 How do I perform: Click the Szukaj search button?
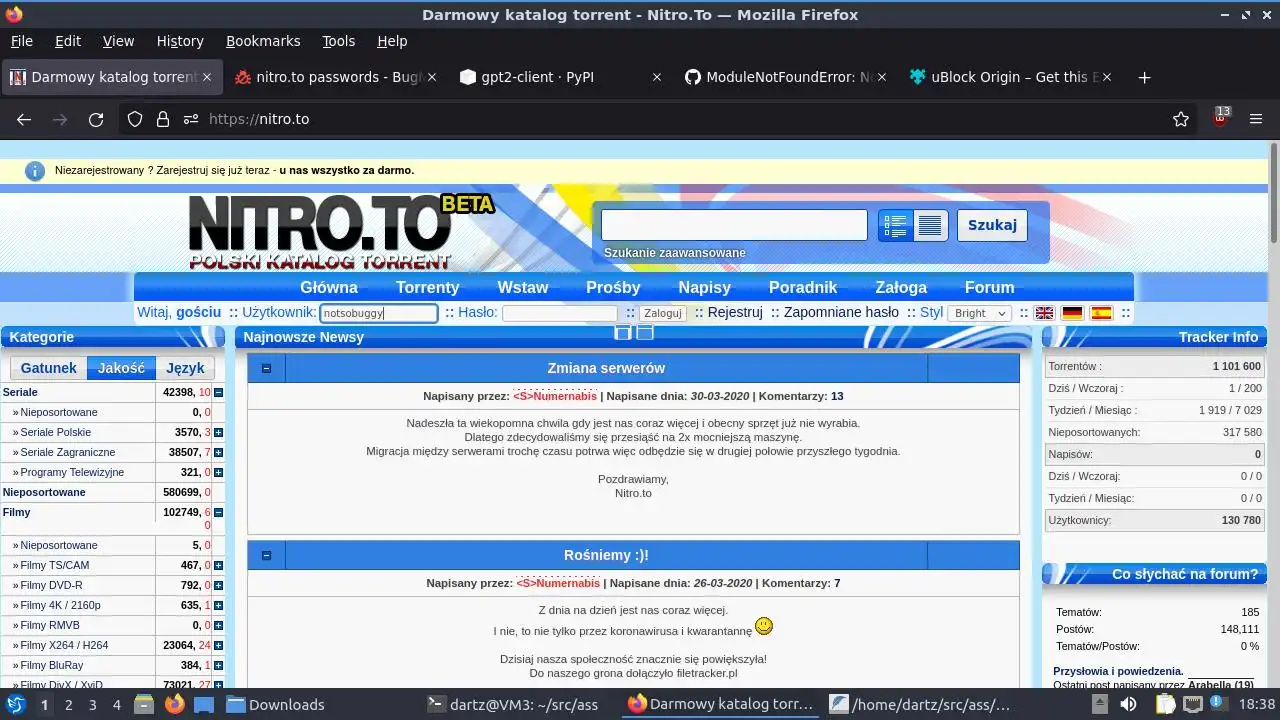[x=992, y=225]
